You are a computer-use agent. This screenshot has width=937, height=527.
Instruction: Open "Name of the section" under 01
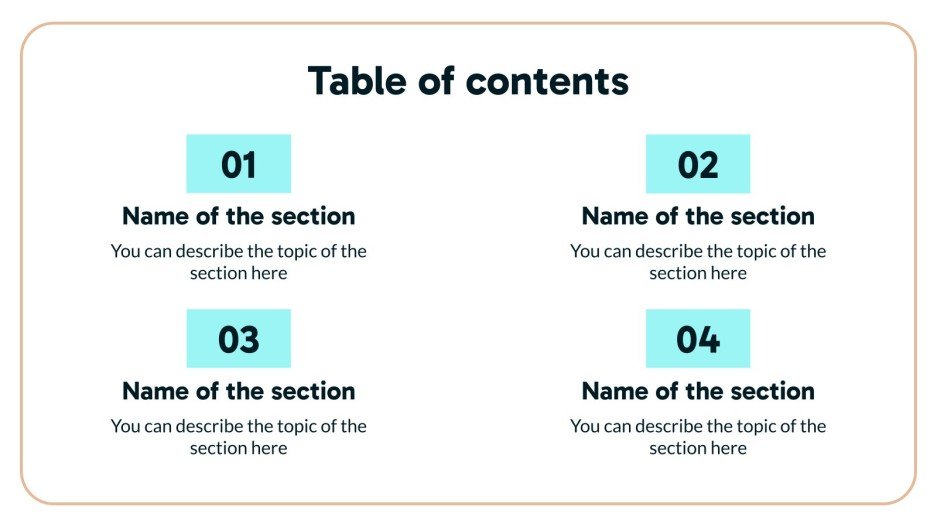(238, 216)
